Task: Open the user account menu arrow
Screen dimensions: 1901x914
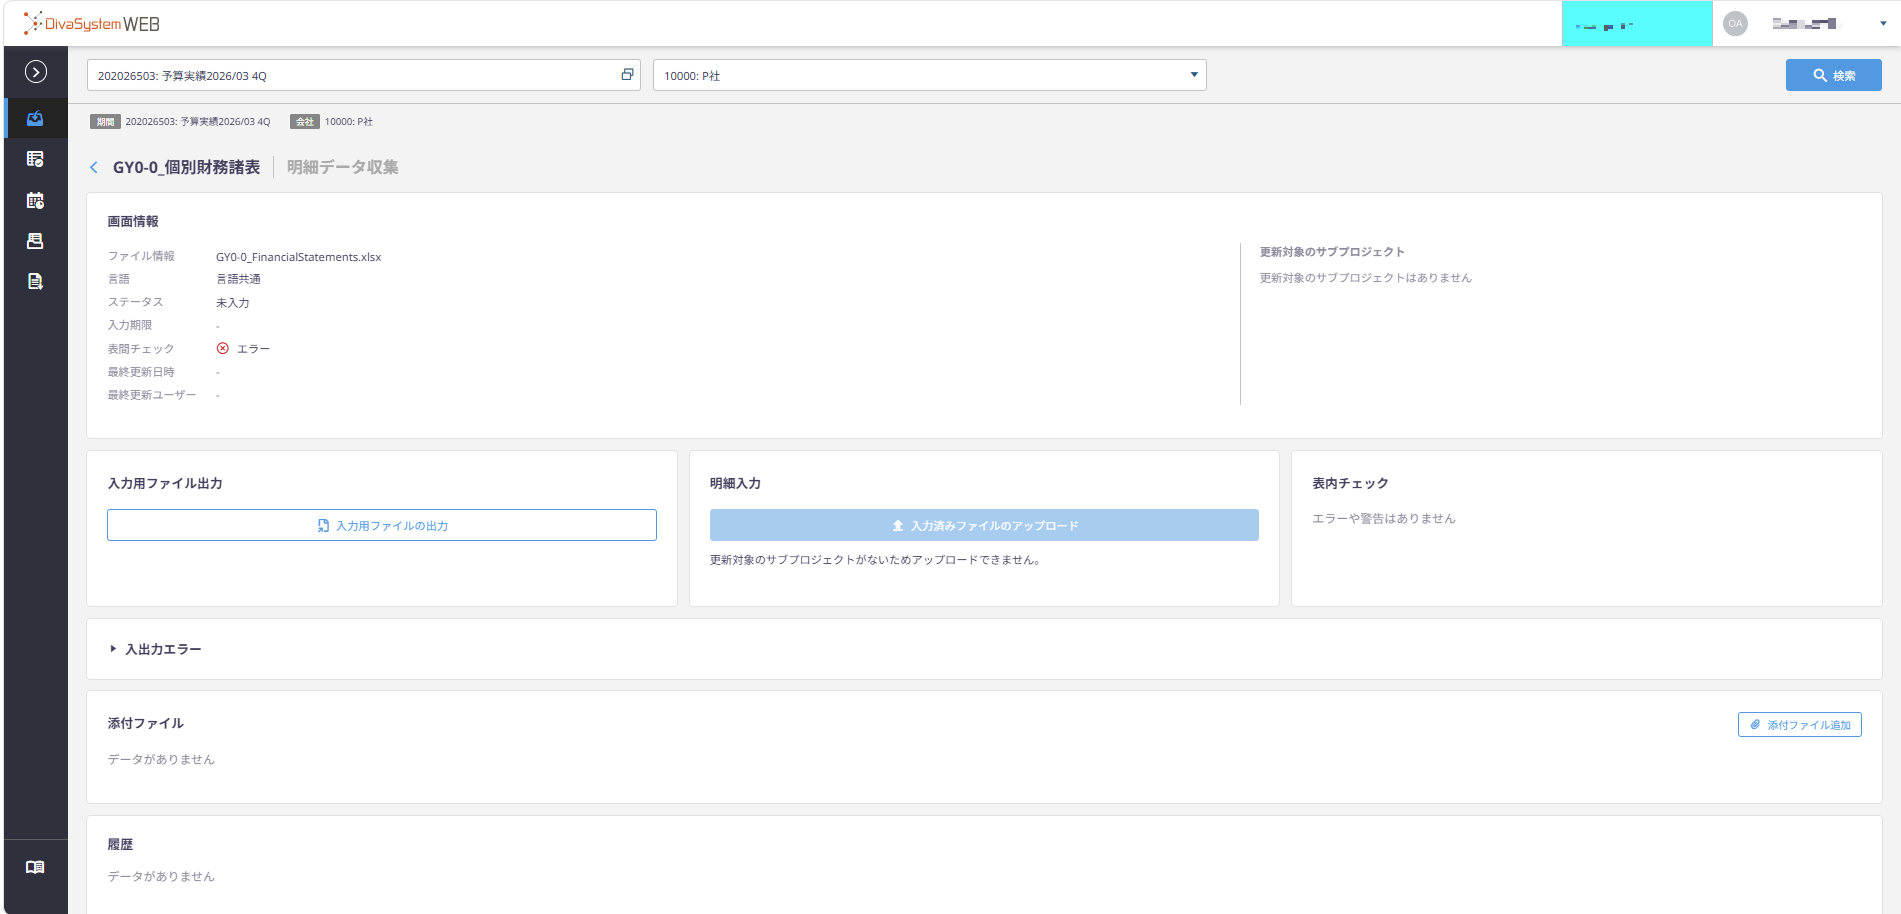Action: (1883, 24)
